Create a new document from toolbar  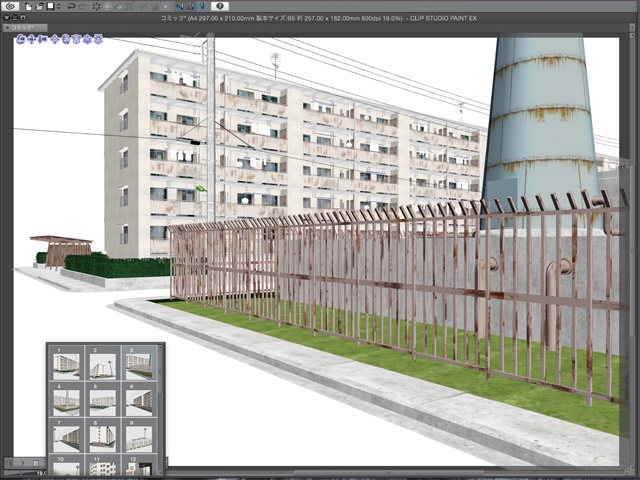click(29, 7)
